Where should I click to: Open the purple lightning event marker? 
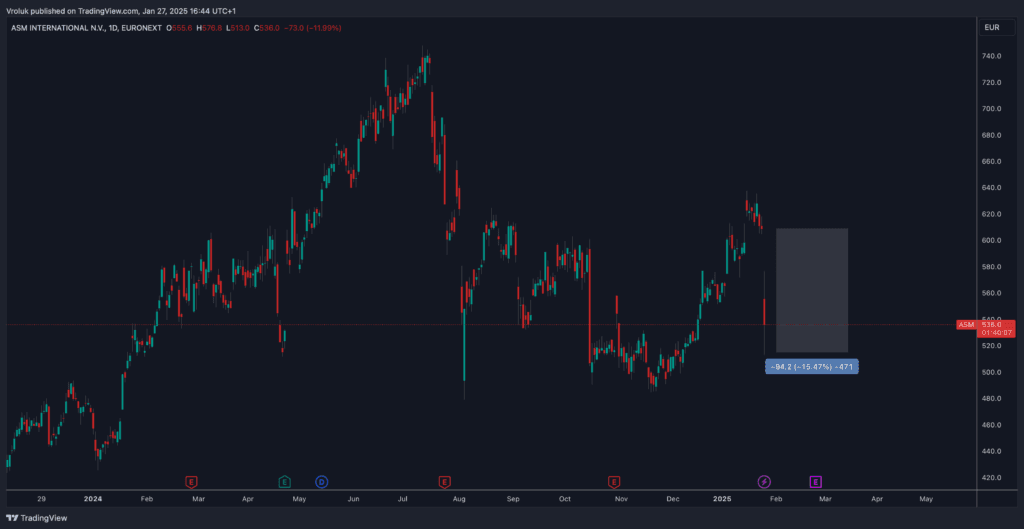tap(764, 482)
